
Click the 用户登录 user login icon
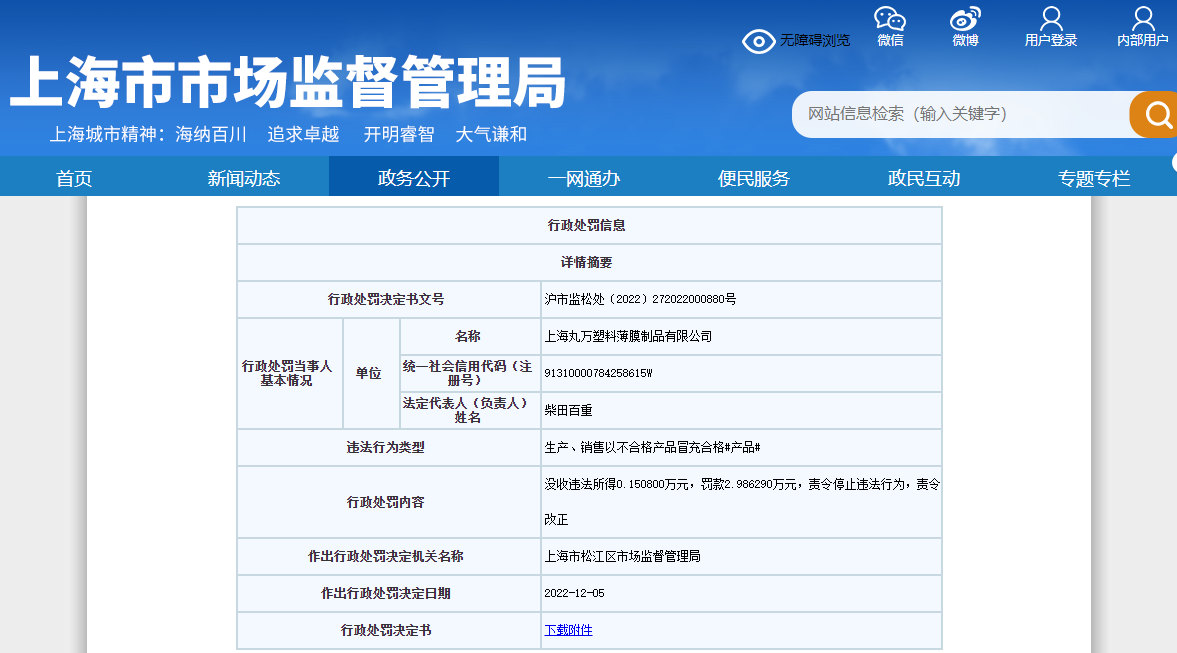(x=1051, y=19)
